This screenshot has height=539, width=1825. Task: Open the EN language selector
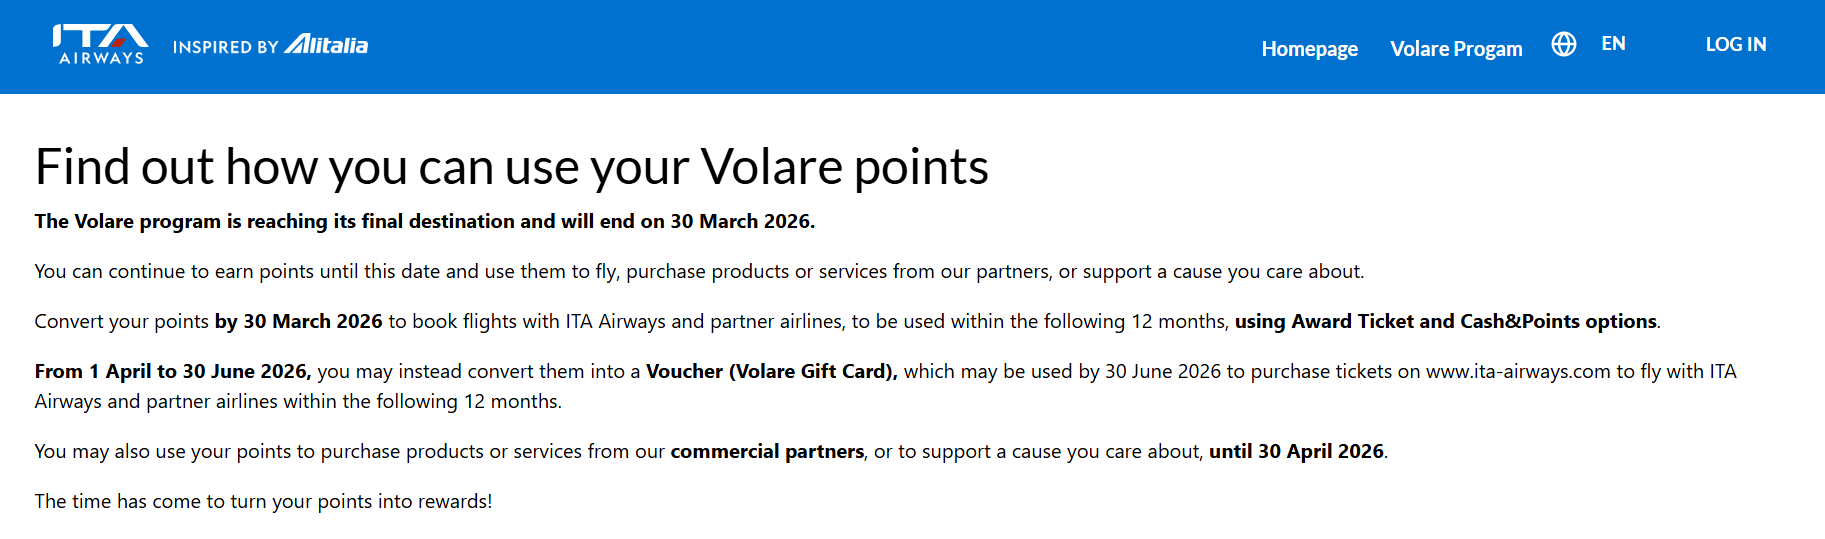(x=1613, y=44)
